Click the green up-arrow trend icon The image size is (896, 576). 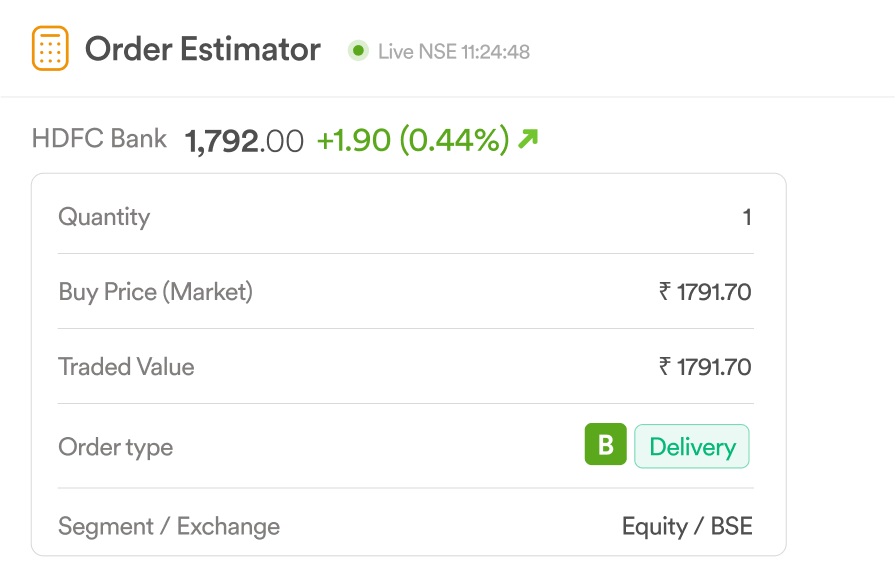[528, 139]
